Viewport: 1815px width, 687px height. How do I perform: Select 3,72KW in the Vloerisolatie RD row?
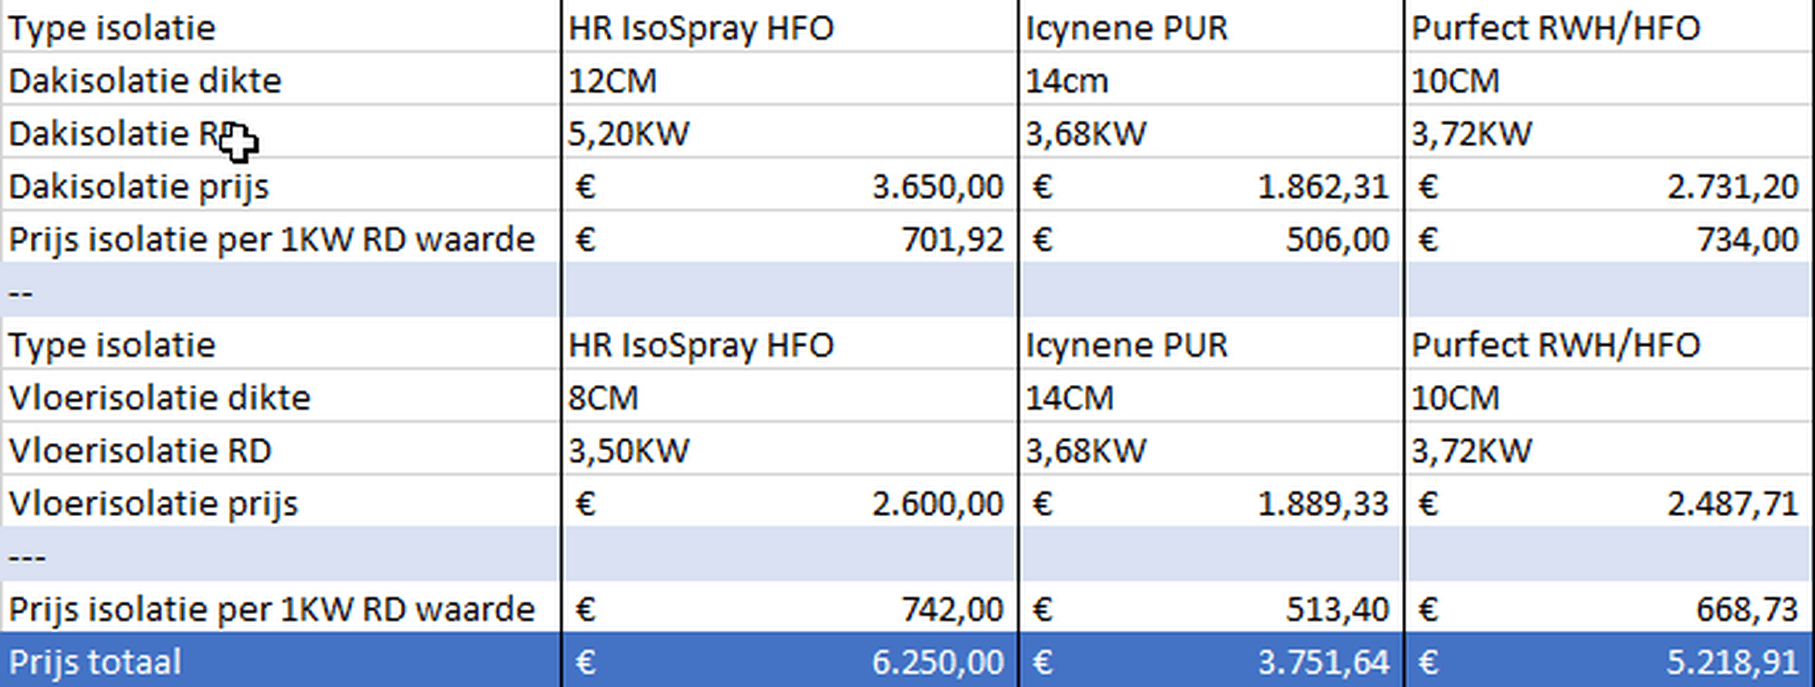pyautogui.click(x=1610, y=450)
